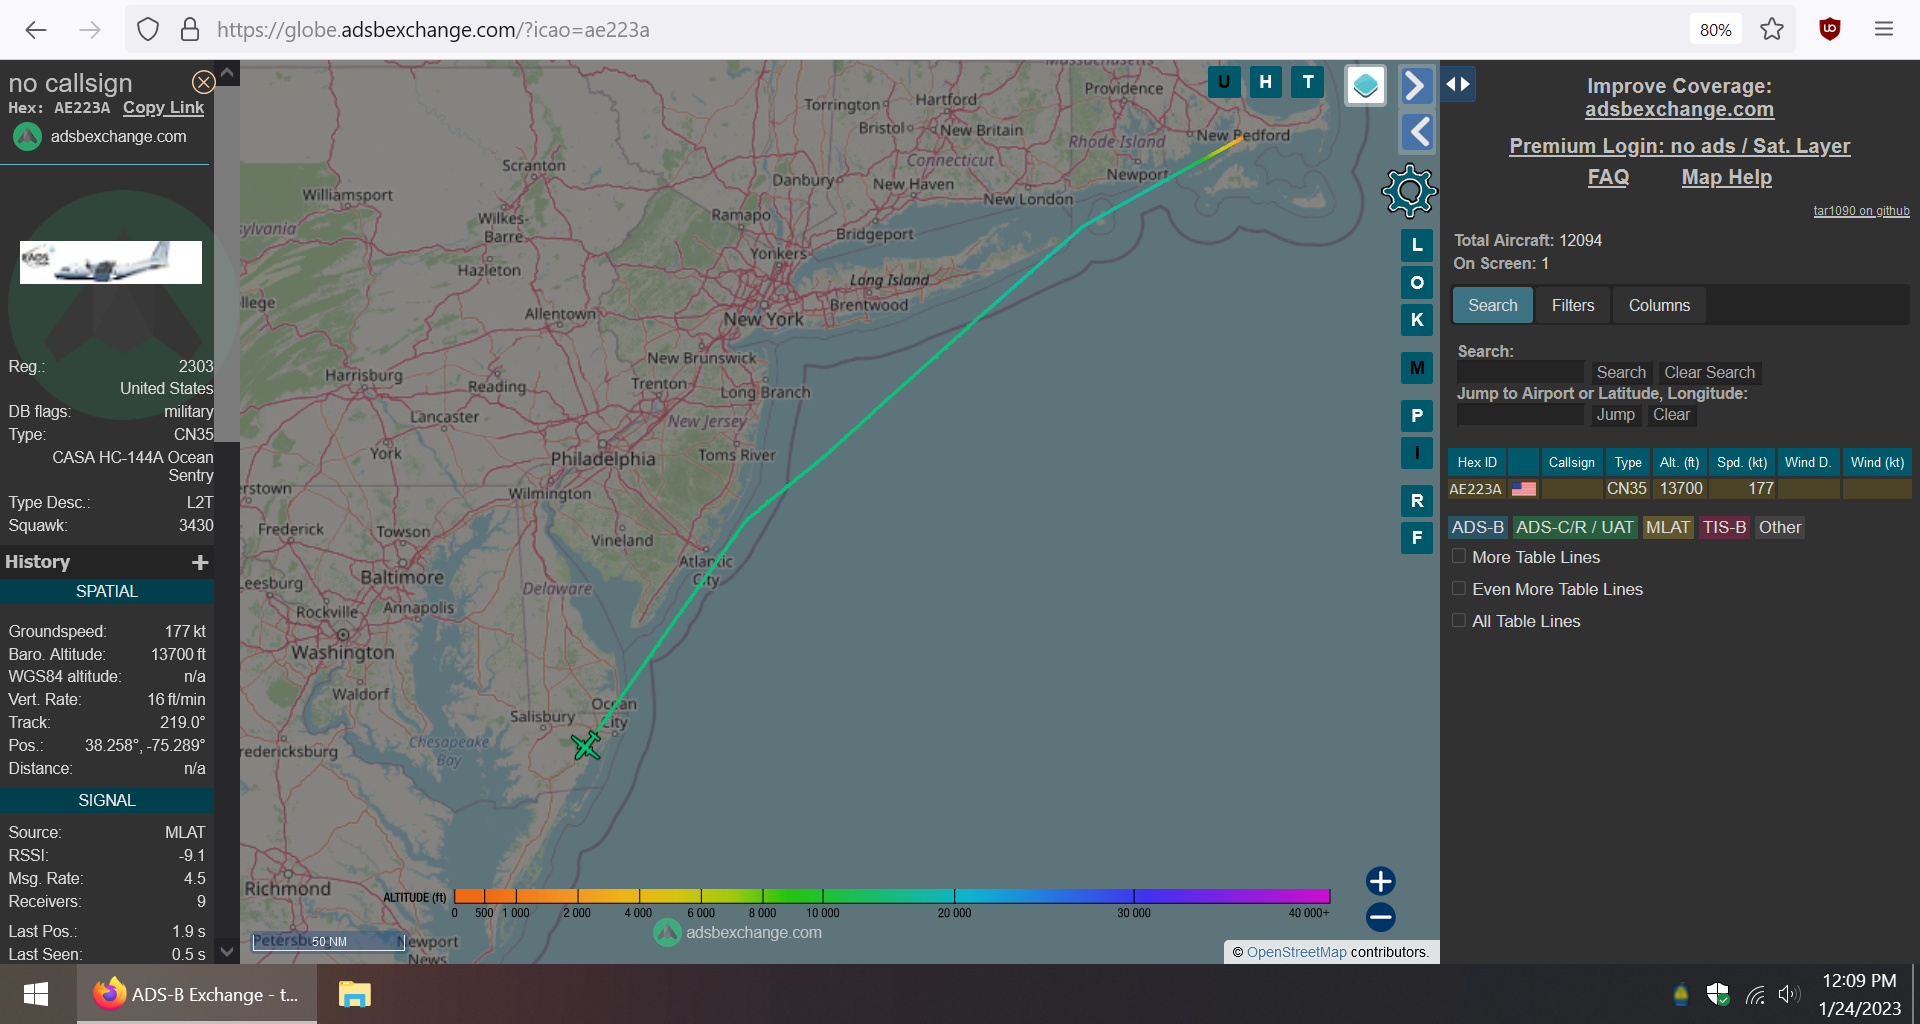Toggle sidebar with double-arrow button
Image resolution: width=1920 pixels, height=1024 pixels.
pos(1458,84)
